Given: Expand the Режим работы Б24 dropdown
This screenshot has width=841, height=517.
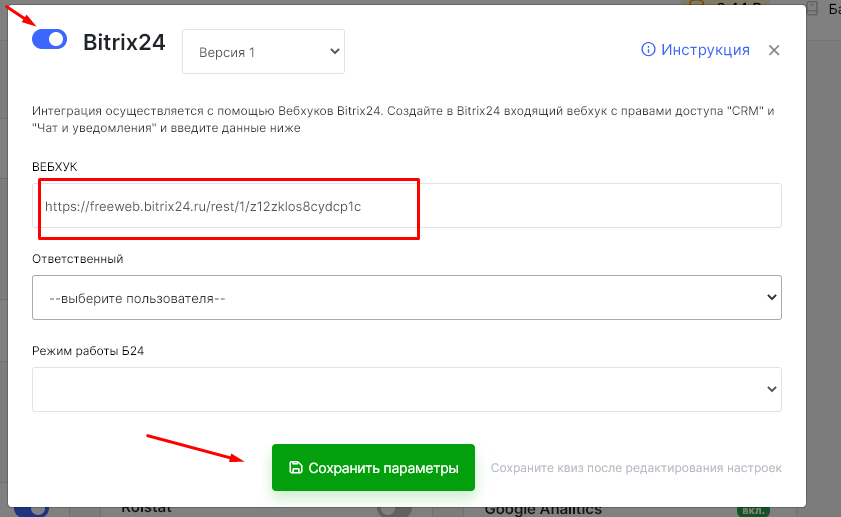Looking at the screenshot, I should [407, 389].
